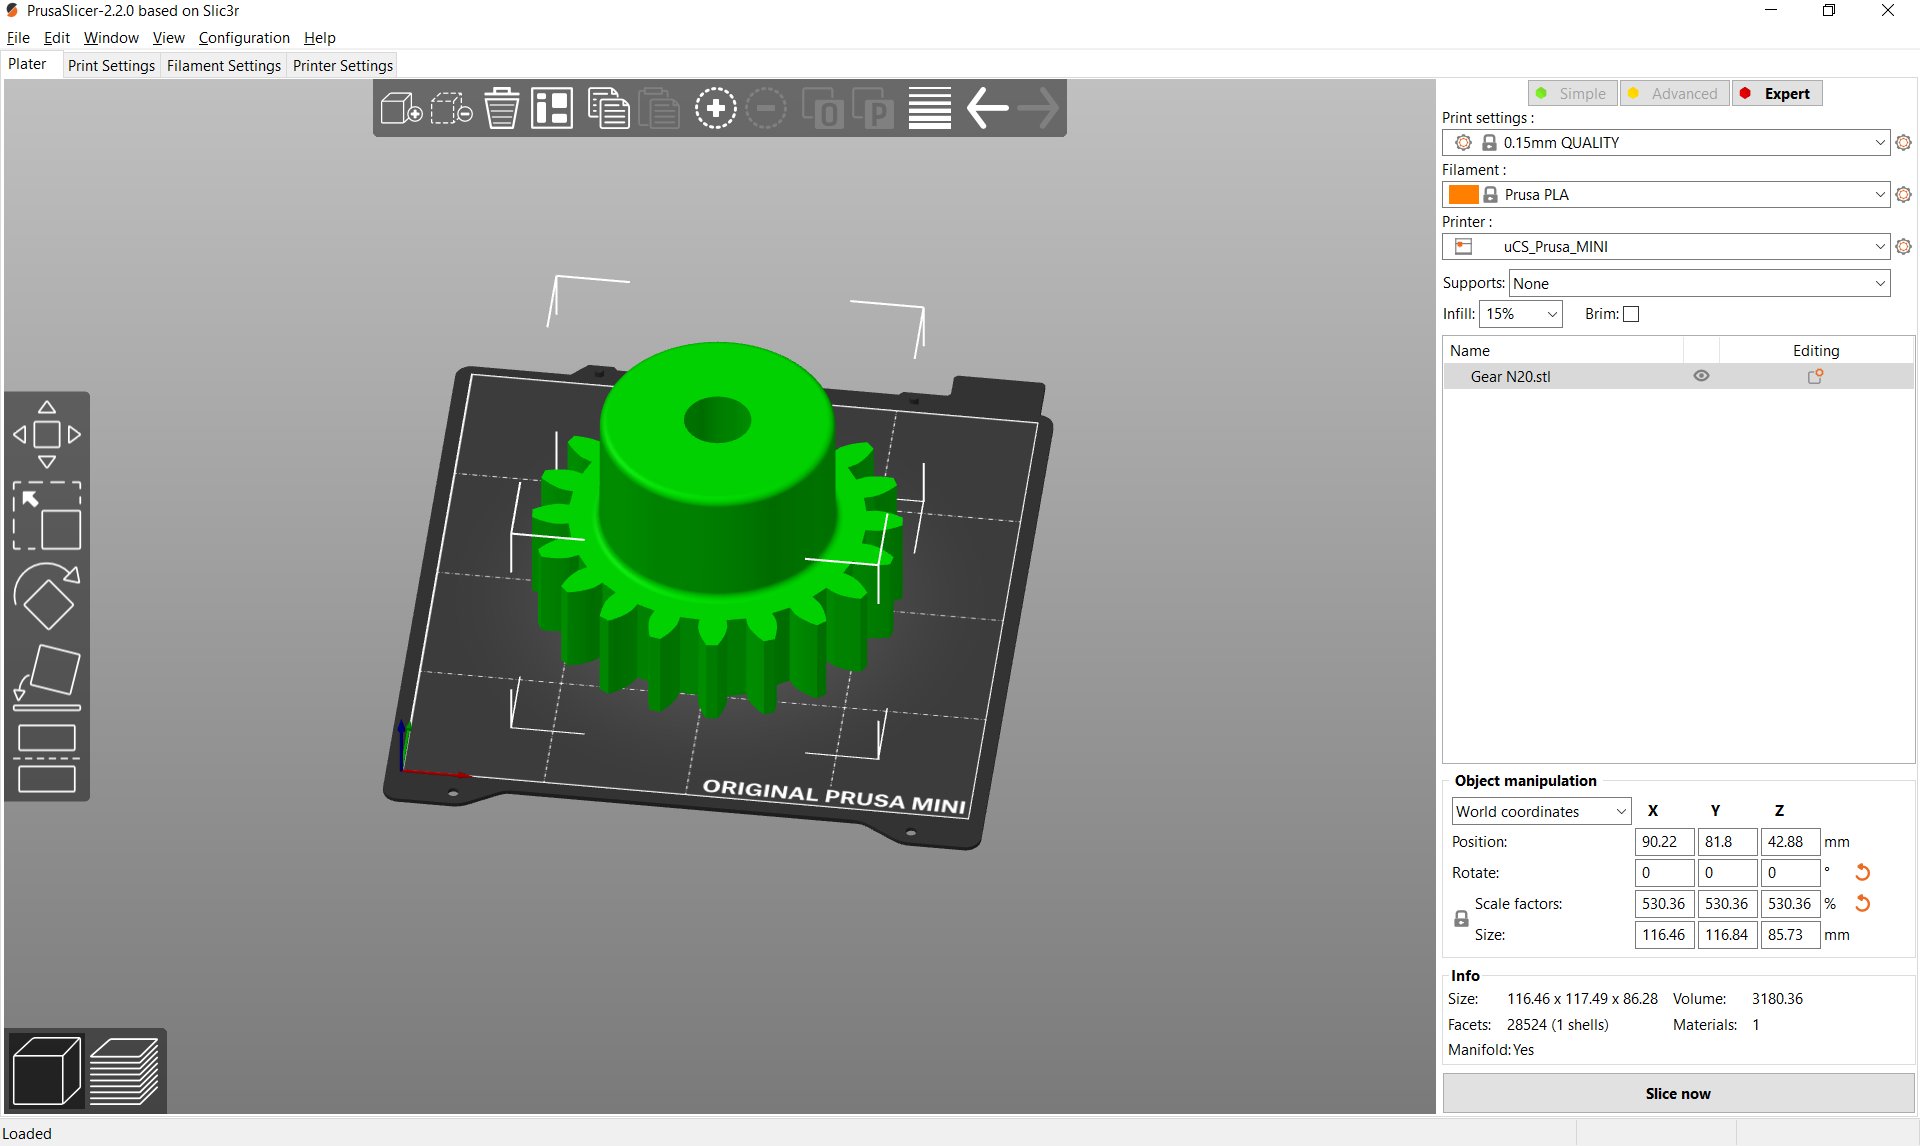Reset scale with orange arrow
1920x1146 pixels.
click(x=1862, y=904)
